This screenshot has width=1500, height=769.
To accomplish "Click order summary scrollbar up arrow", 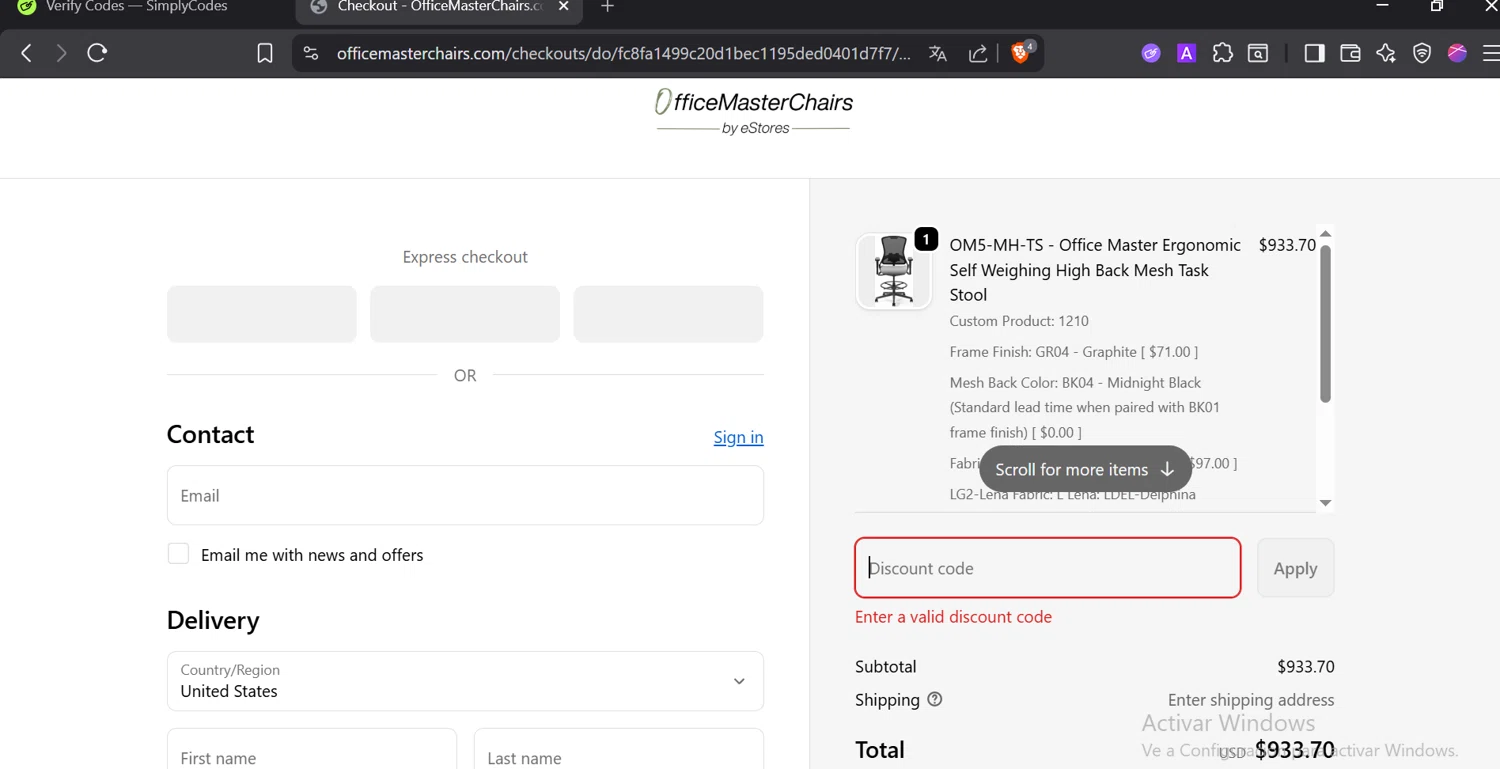I will [x=1325, y=234].
